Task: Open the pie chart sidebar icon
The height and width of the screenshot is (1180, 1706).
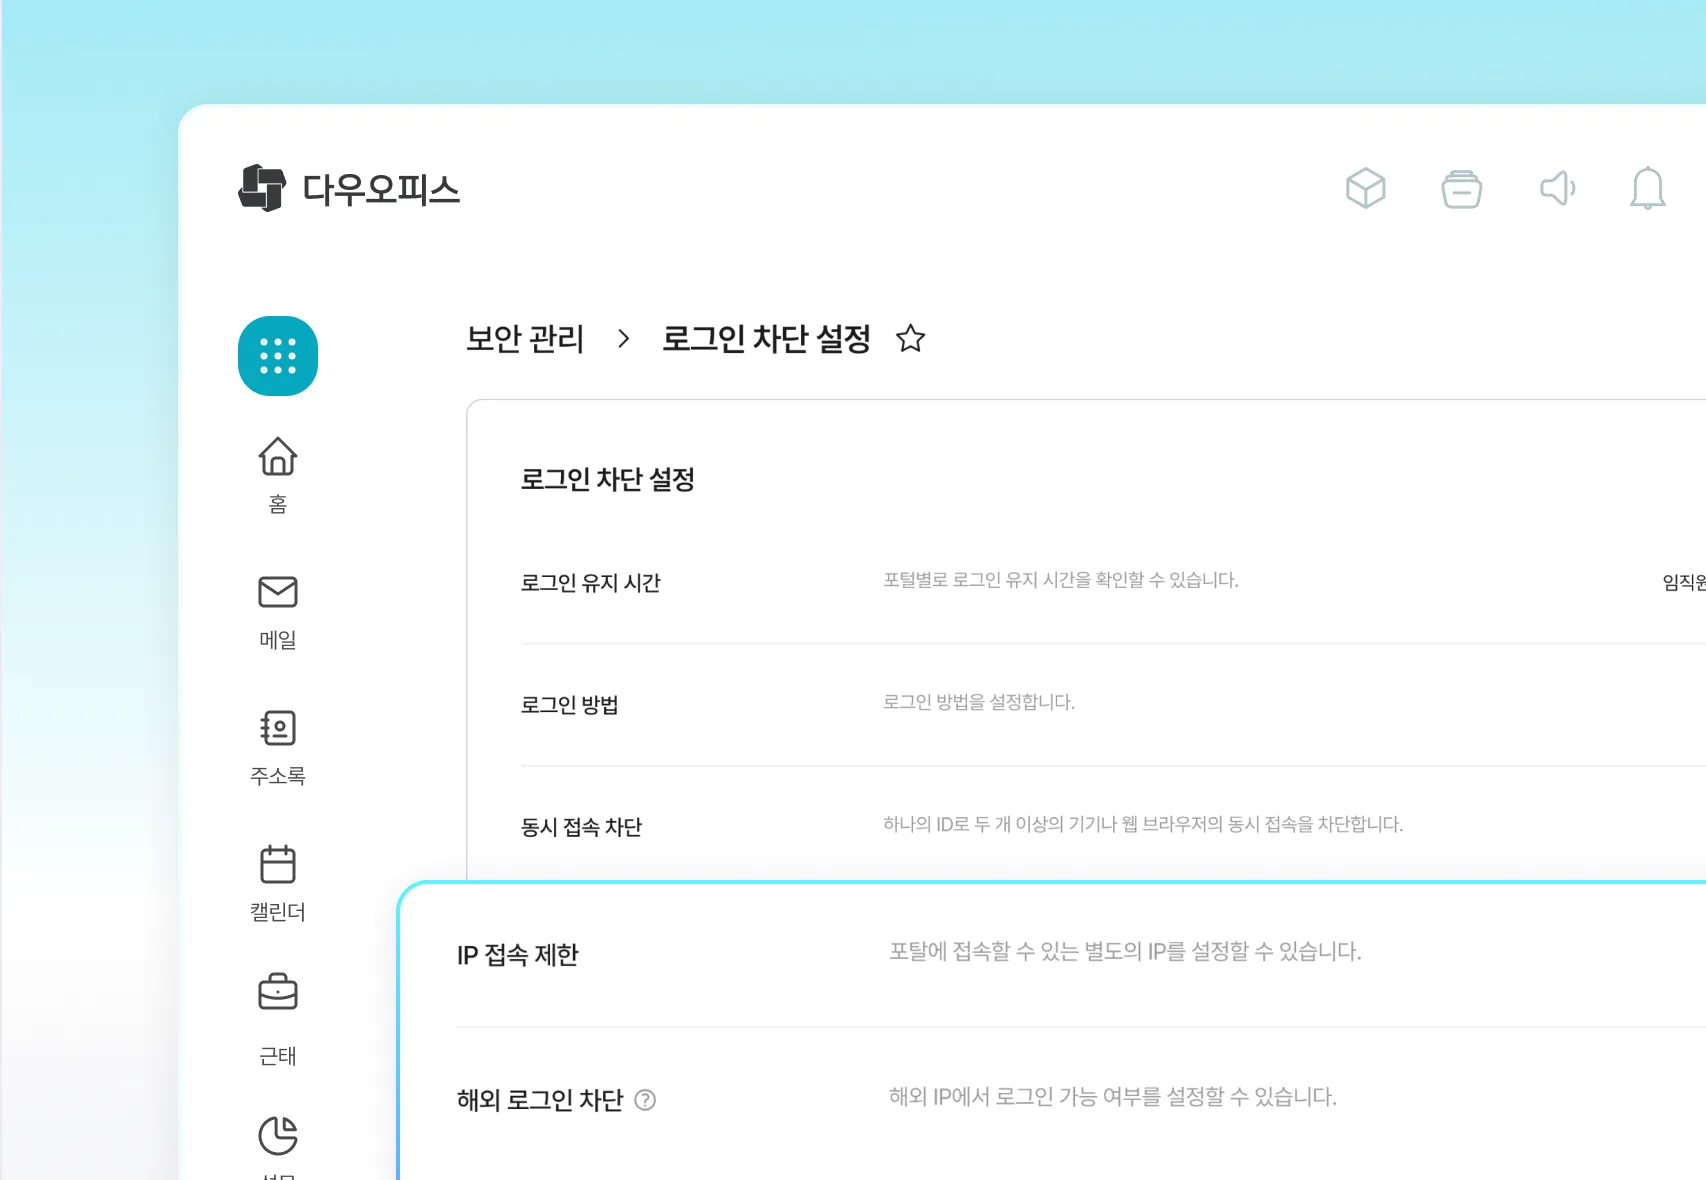Action: click(x=277, y=1136)
